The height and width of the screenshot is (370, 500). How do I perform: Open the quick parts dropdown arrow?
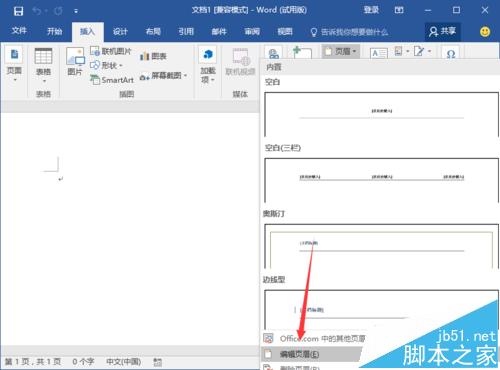pos(407,51)
